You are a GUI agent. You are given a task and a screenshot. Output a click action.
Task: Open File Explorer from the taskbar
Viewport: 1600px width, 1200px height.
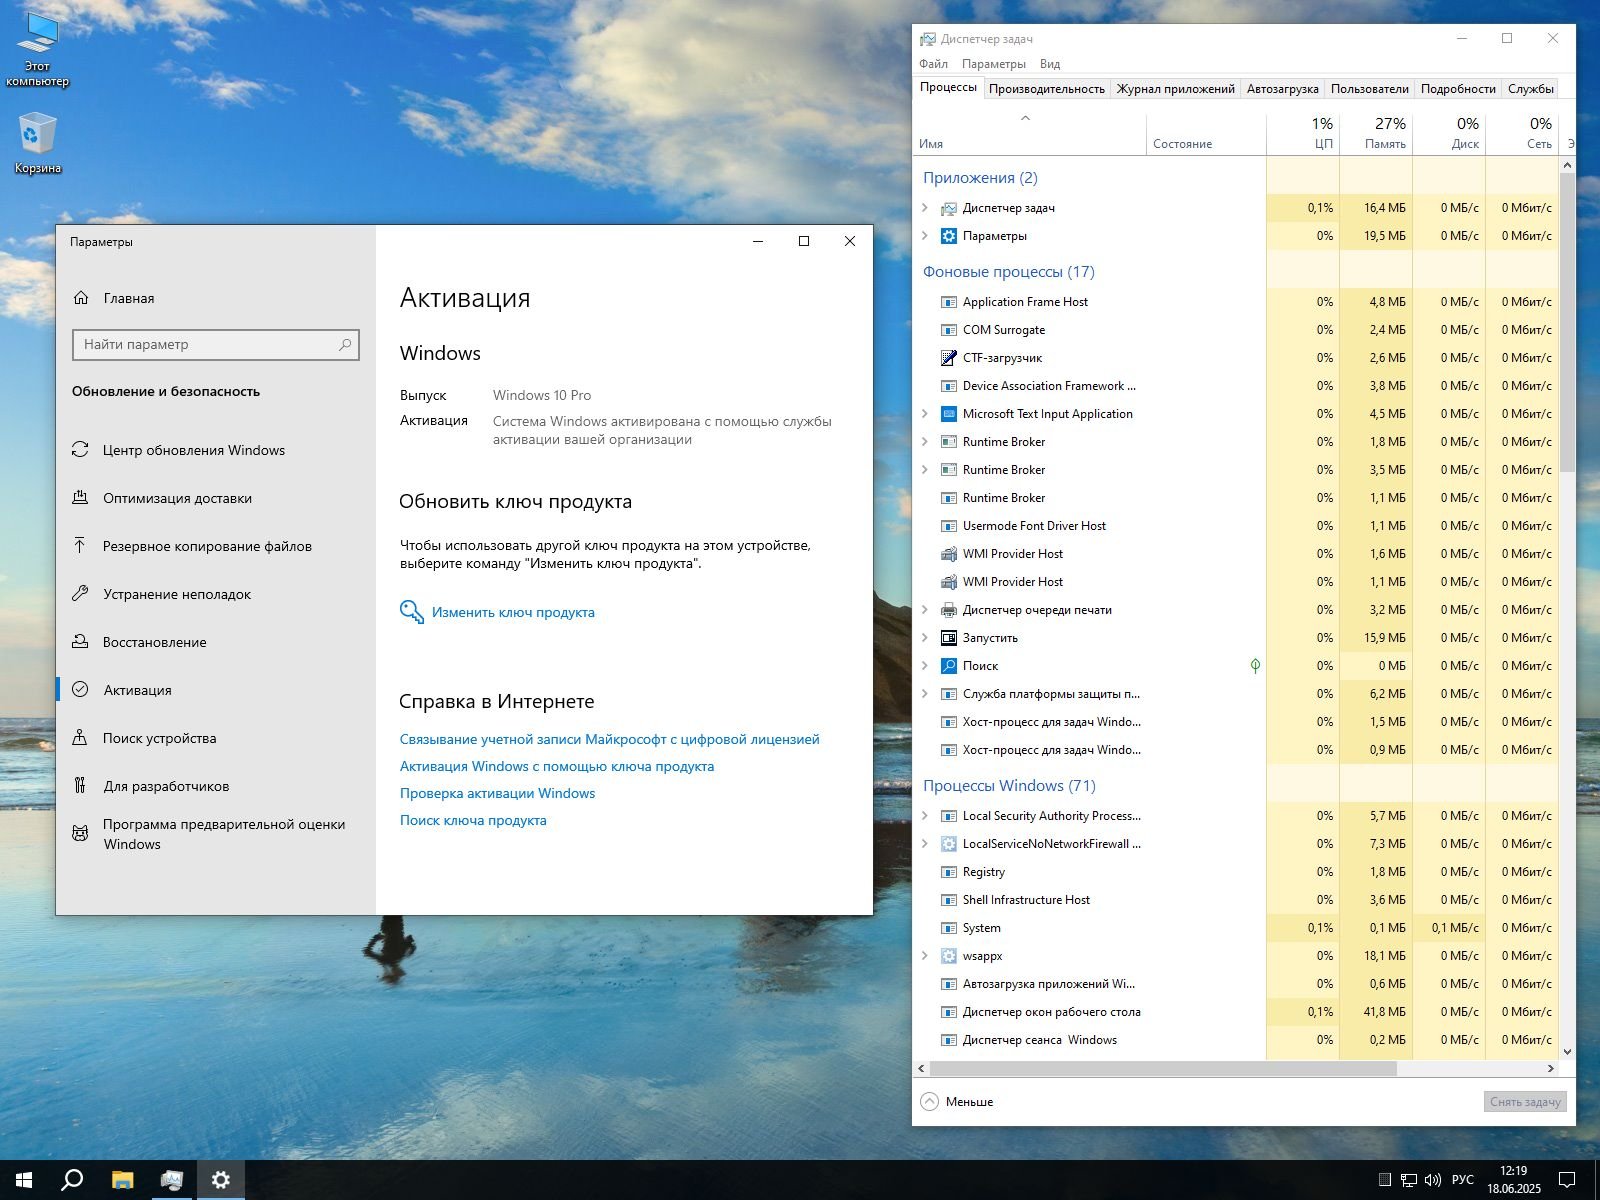coord(122,1180)
